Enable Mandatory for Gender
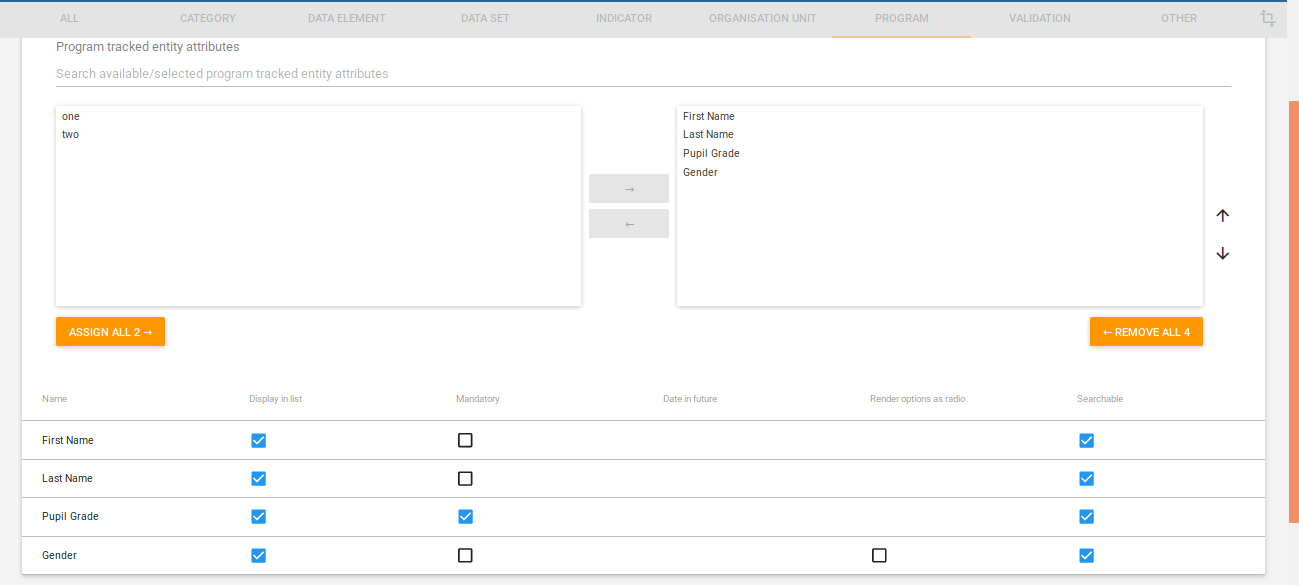The width and height of the screenshot is (1299, 585). pyautogui.click(x=465, y=555)
